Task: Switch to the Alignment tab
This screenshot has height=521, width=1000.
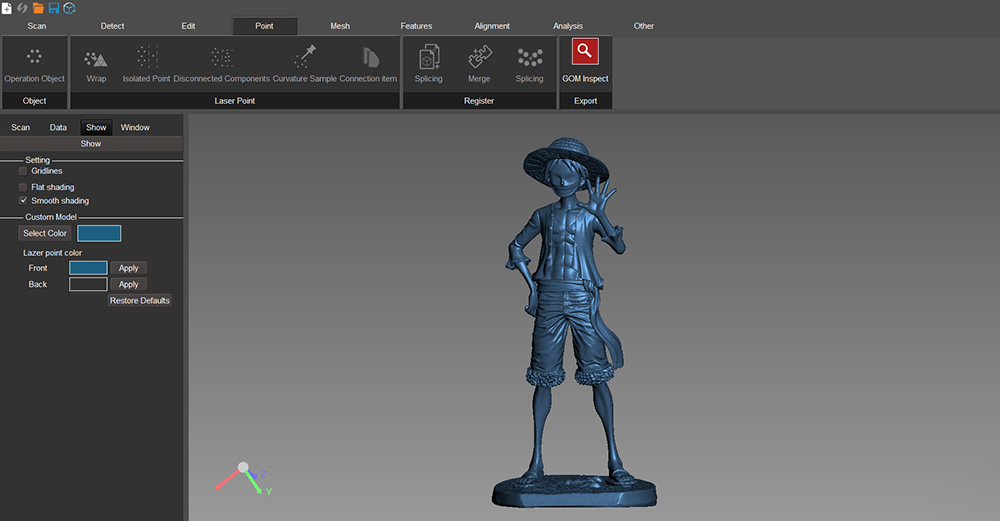Action: coord(492,26)
